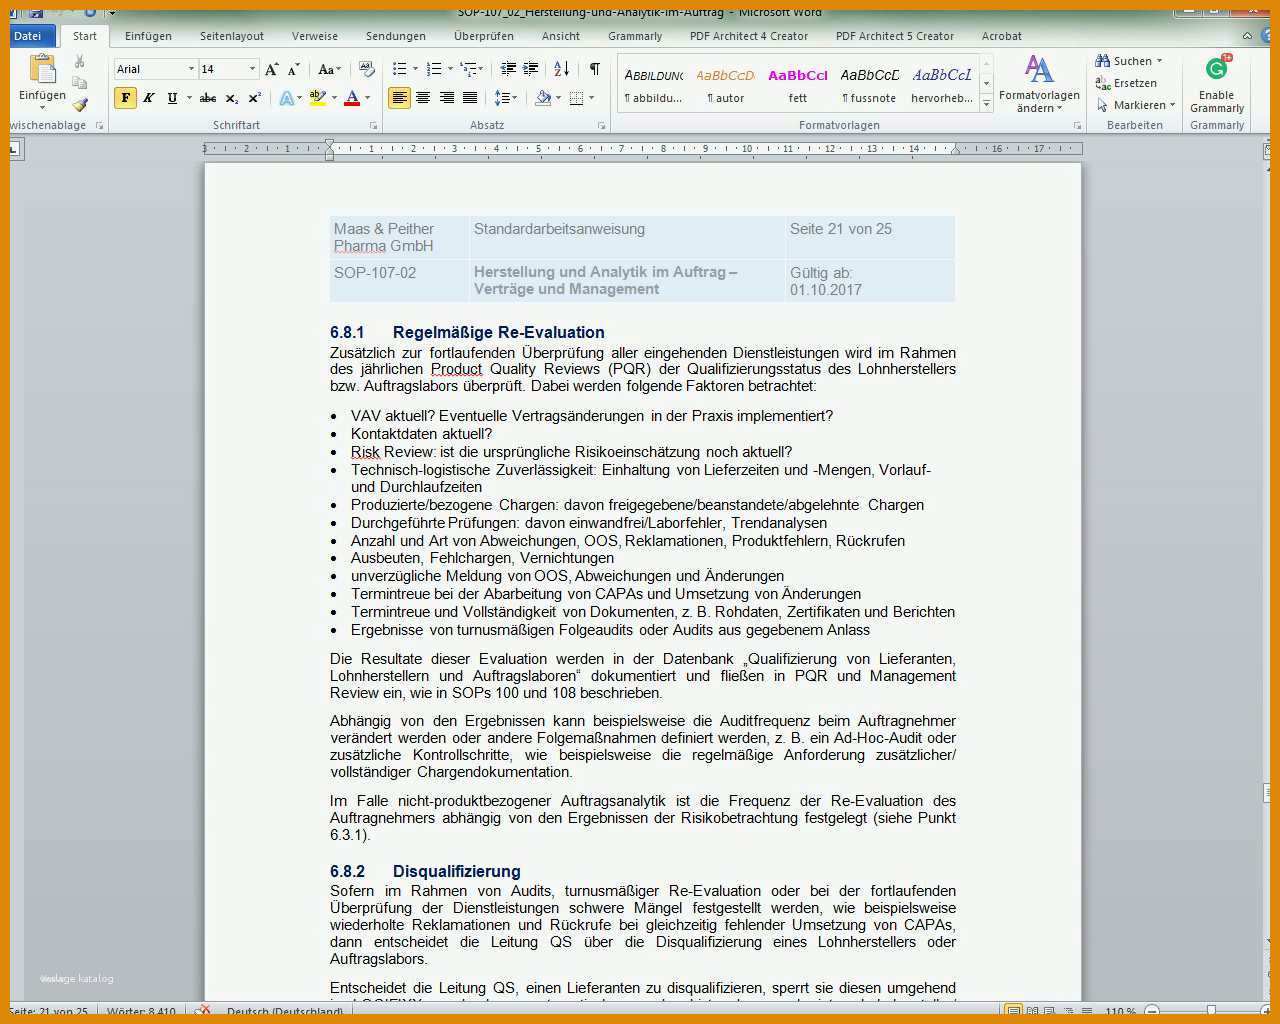Open the Datei tab

point(28,36)
